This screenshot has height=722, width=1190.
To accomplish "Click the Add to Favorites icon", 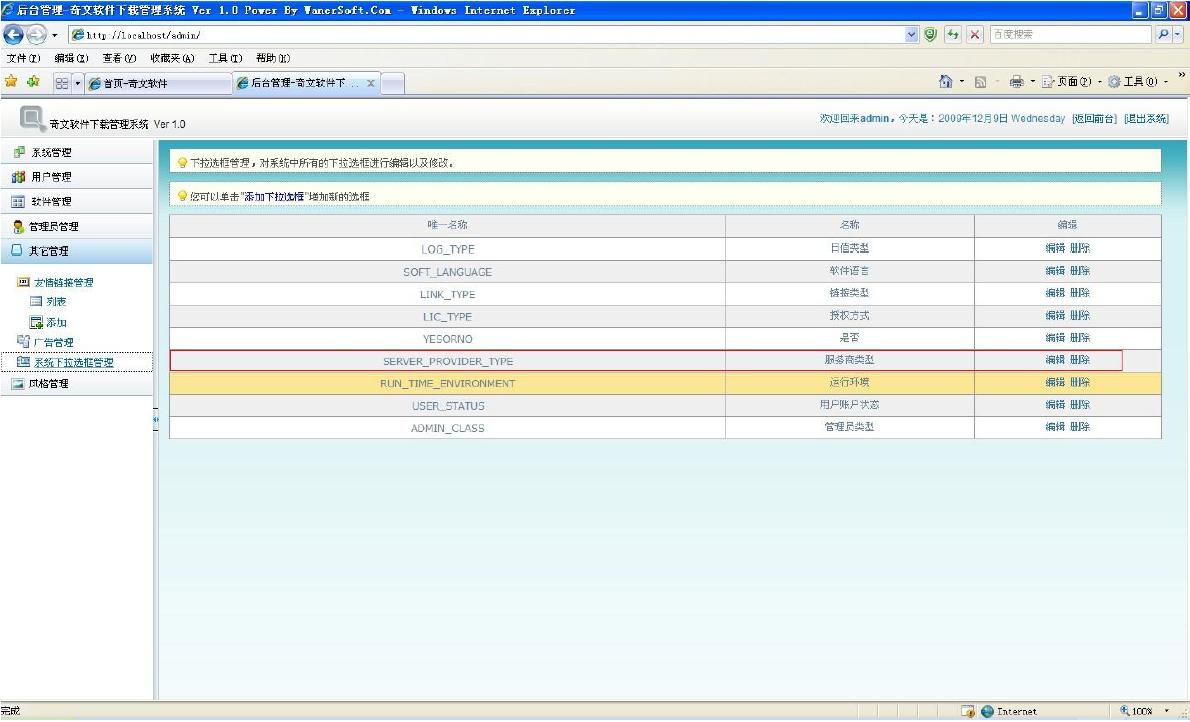I will [x=33, y=81].
